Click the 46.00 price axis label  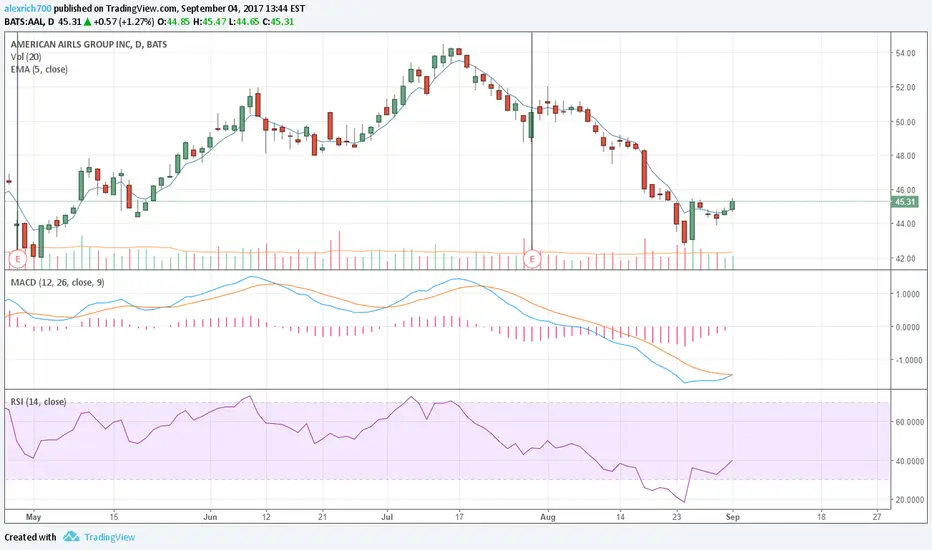905,190
